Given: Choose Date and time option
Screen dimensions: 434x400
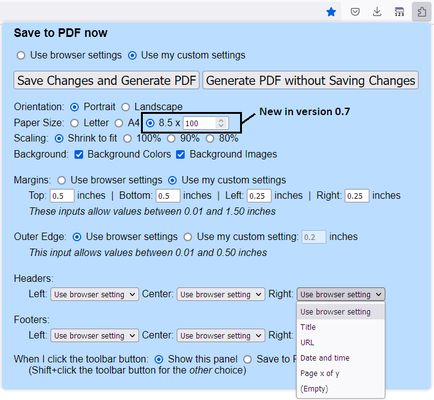Looking at the screenshot, I should [x=341, y=358].
